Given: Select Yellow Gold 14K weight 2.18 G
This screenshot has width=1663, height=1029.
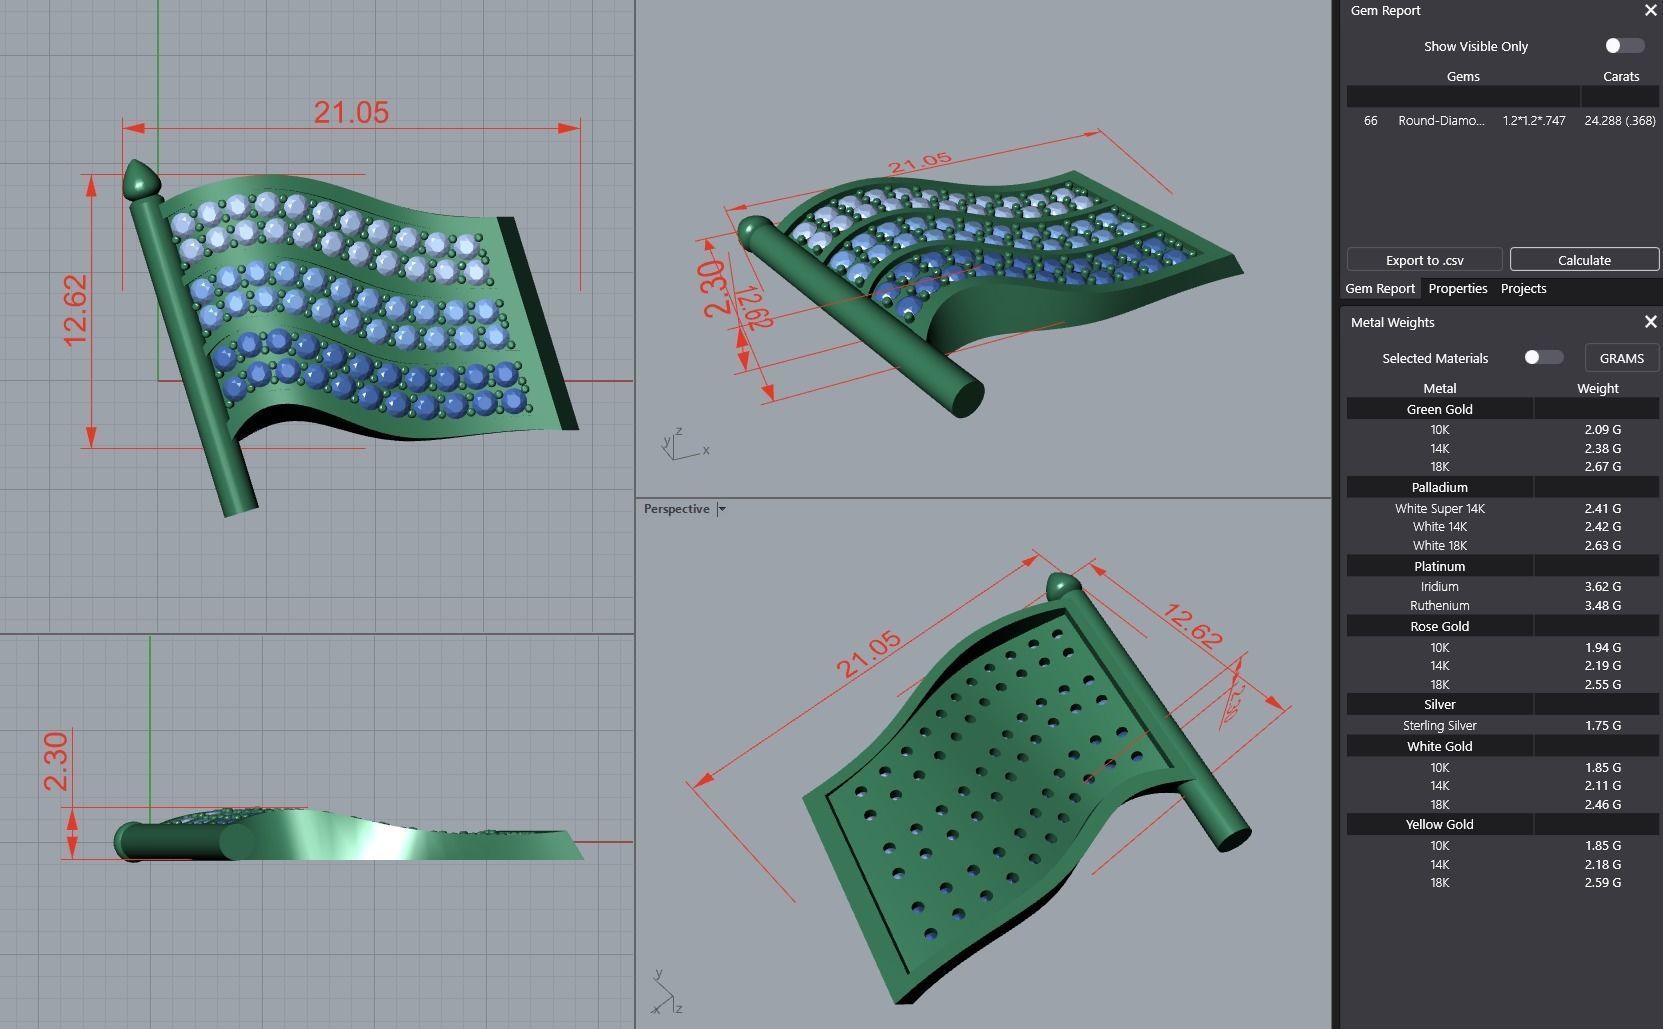Looking at the screenshot, I should pos(1602,864).
